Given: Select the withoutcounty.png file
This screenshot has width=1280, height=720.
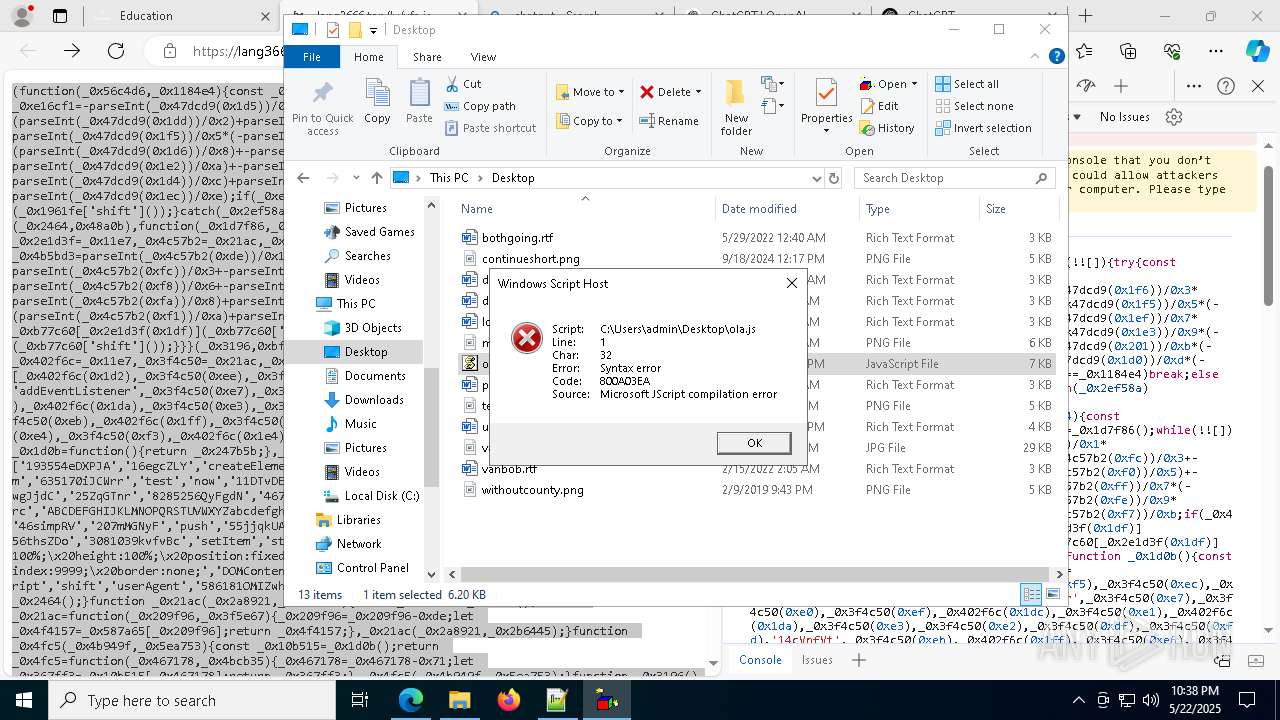Looking at the screenshot, I should tap(532, 490).
